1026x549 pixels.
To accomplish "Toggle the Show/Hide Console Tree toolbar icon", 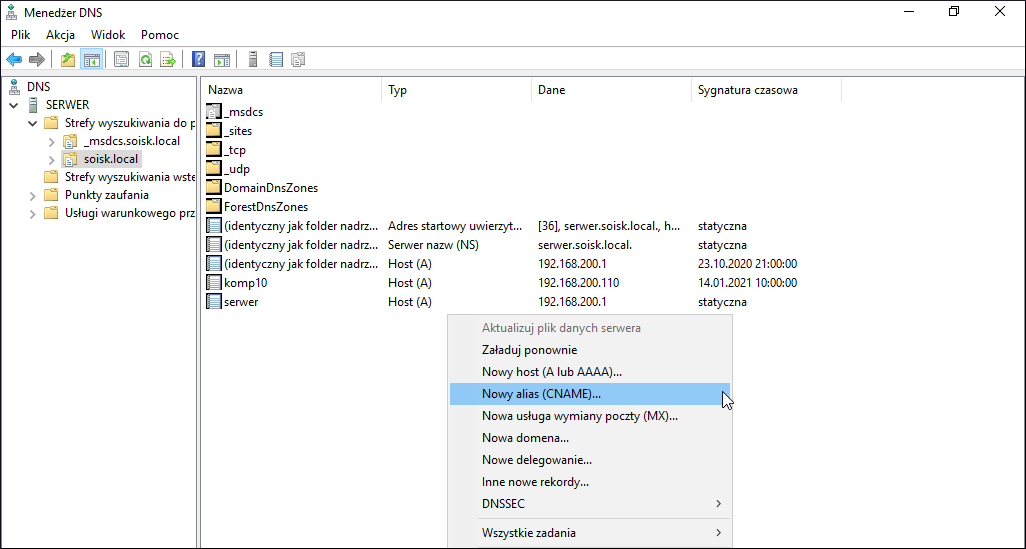I will [x=91, y=60].
